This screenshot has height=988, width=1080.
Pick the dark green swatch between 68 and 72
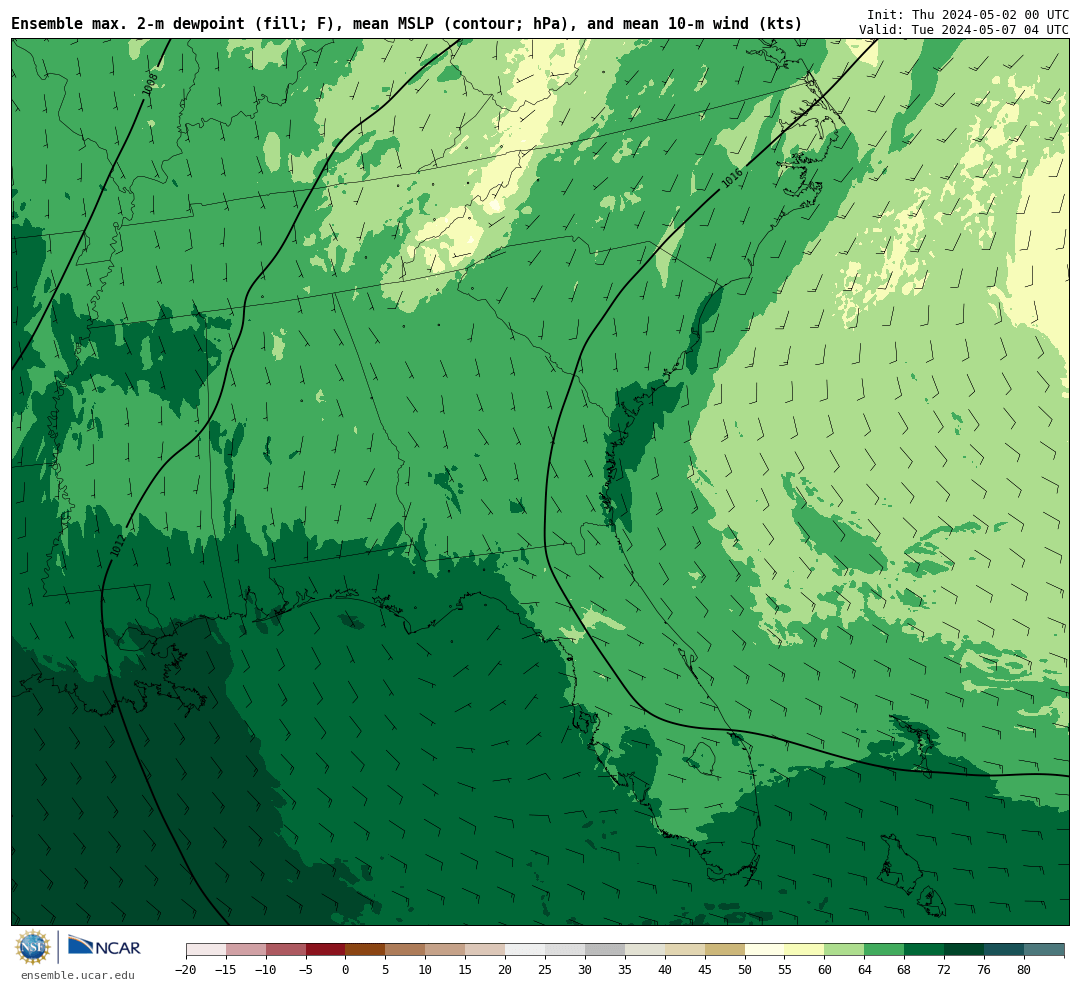coord(925,950)
